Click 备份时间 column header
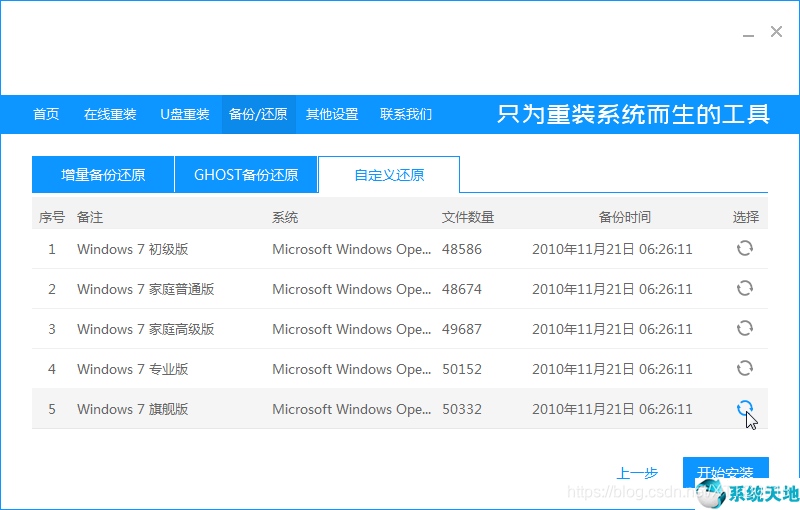Screen dimensions: 800x510 (x=624, y=217)
